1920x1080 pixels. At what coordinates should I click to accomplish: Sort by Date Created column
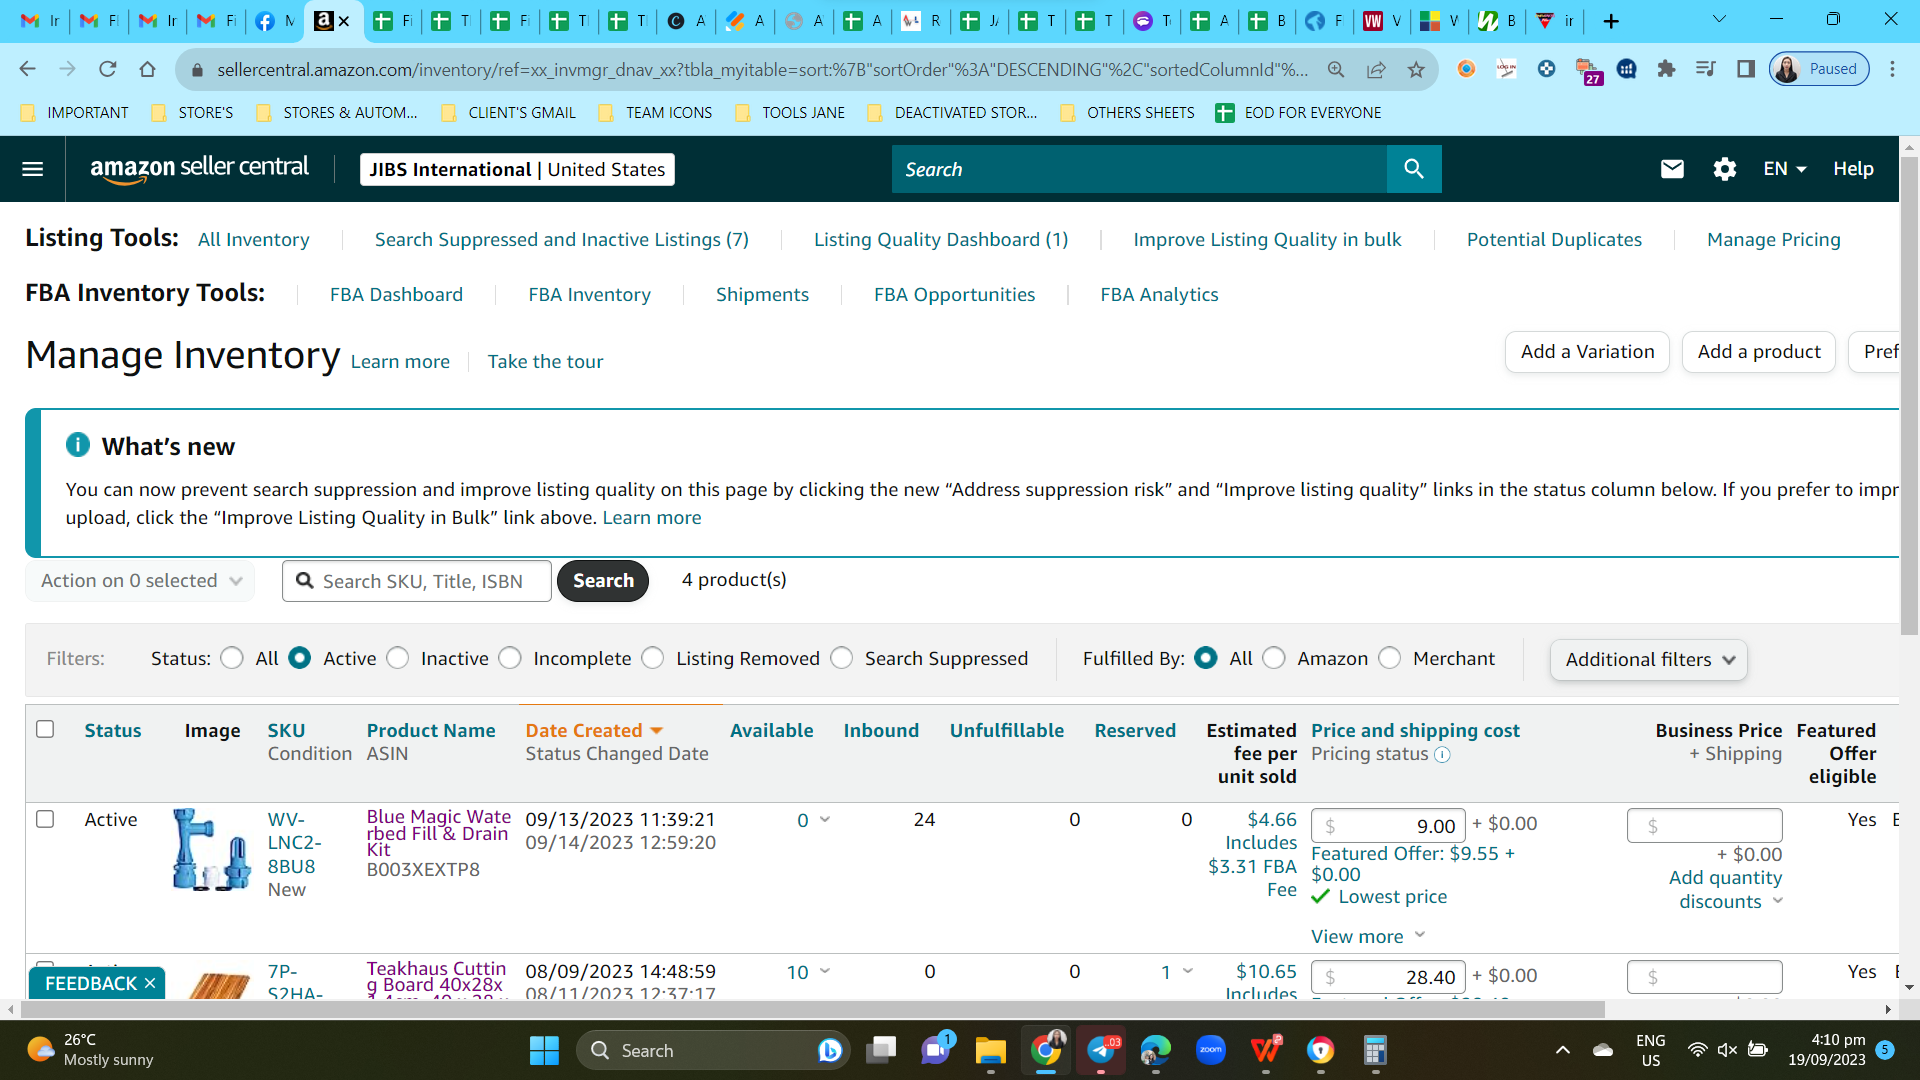coord(594,730)
